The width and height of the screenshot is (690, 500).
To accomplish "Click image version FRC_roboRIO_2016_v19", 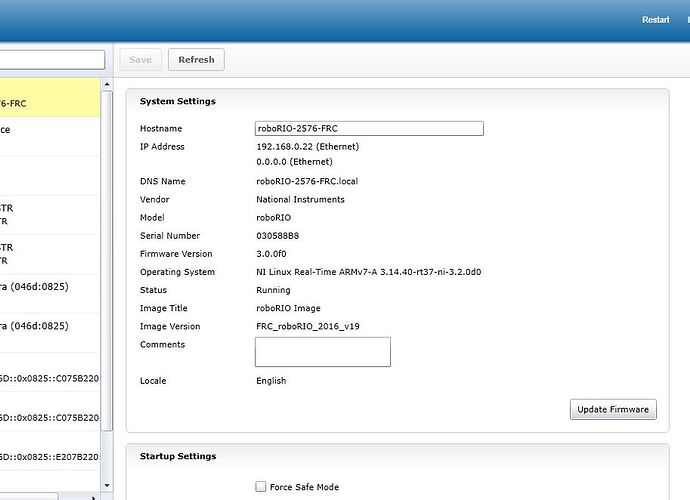I will (x=308, y=326).
